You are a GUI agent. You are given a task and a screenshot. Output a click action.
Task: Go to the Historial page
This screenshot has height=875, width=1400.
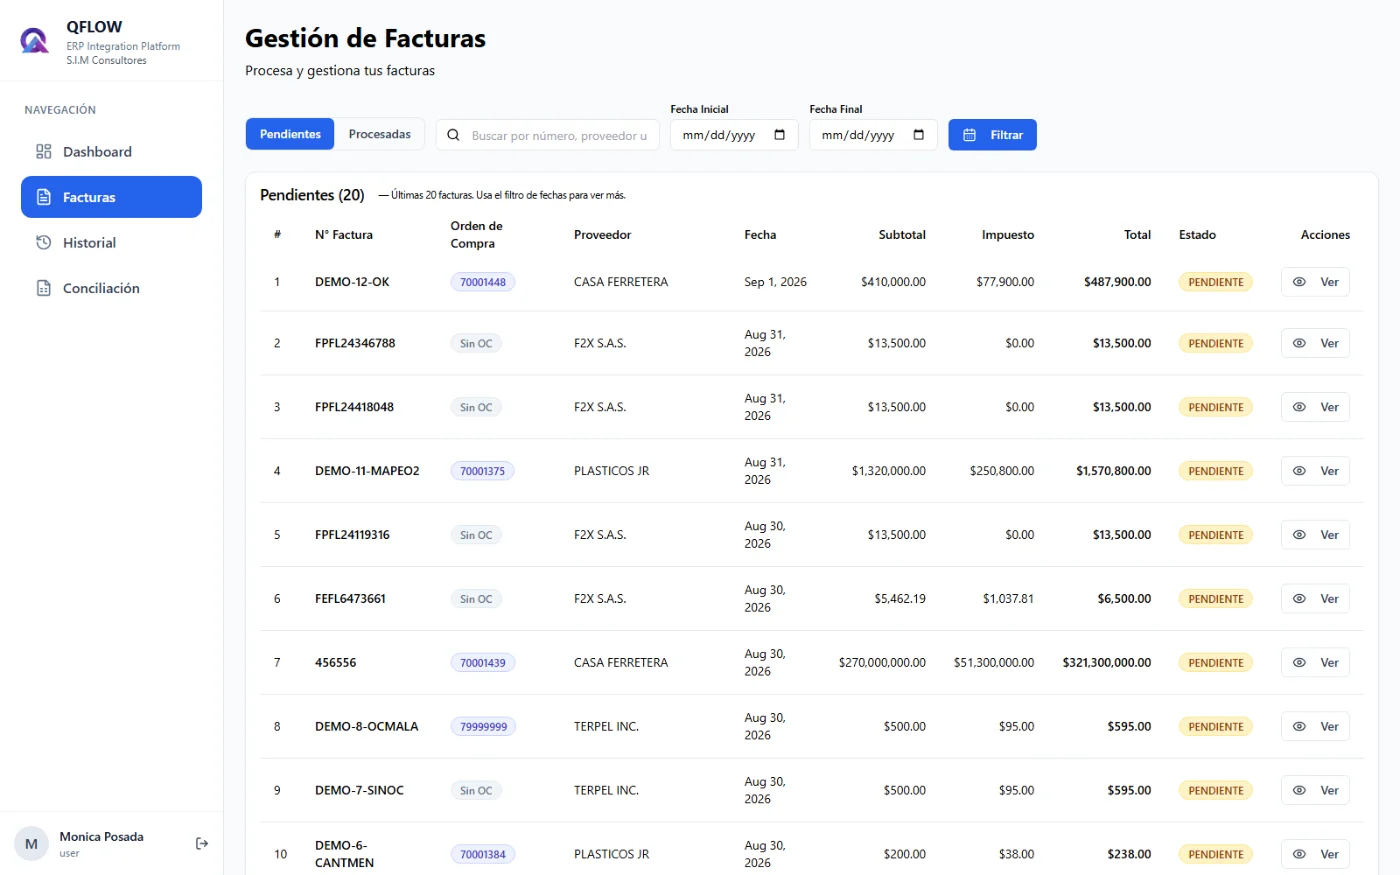(111, 243)
